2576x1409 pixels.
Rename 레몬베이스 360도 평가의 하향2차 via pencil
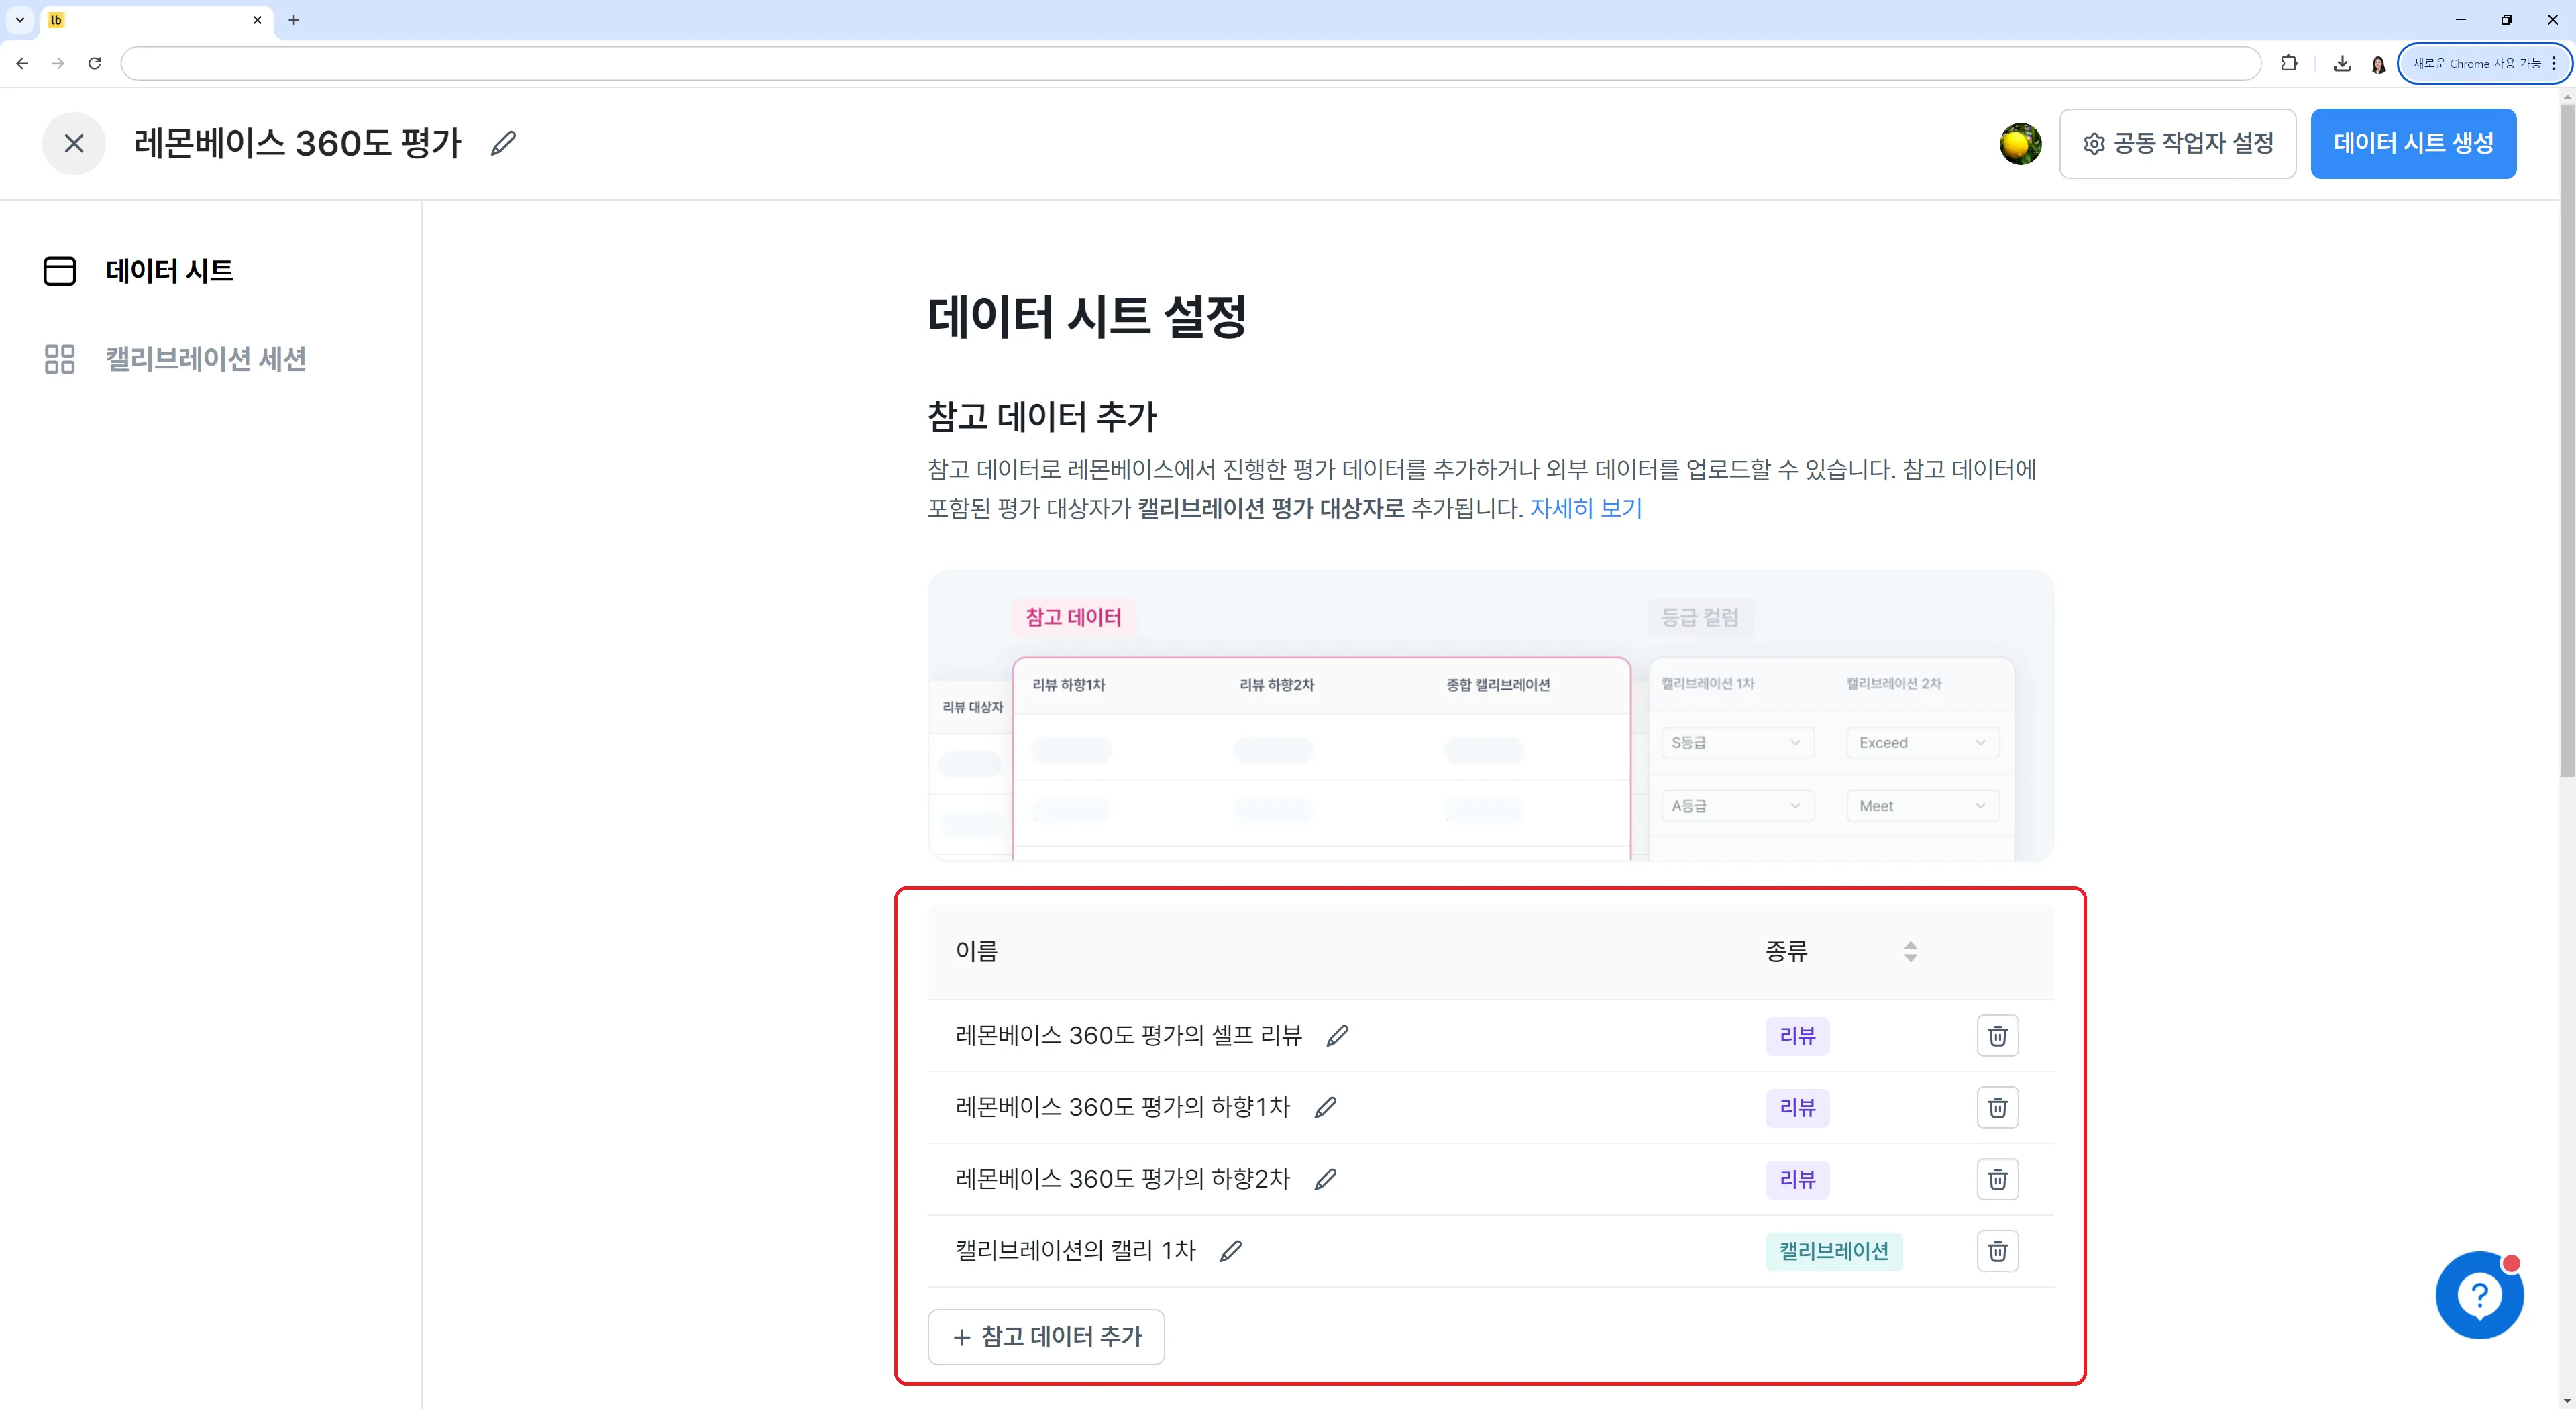pyautogui.click(x=1325, y=1180)
